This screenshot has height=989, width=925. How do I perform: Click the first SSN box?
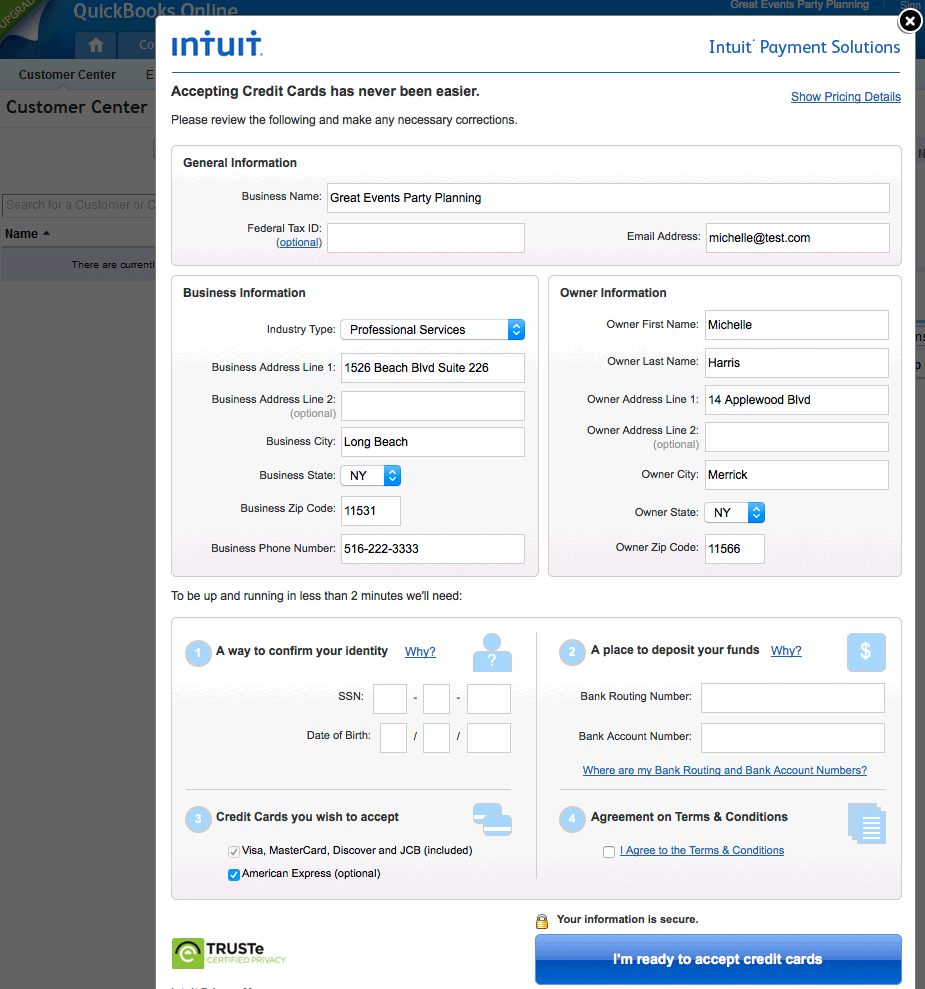coord(390,699)
